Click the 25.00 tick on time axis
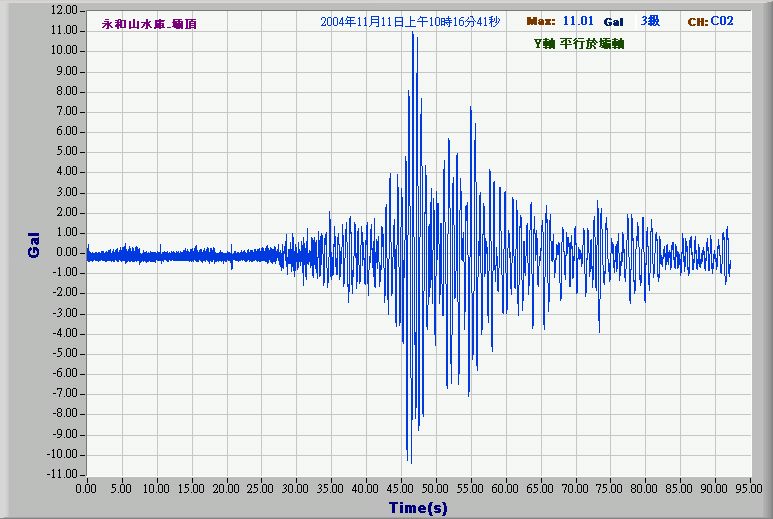This screenshot has height=519, width=773. click(x=261, y=489)
